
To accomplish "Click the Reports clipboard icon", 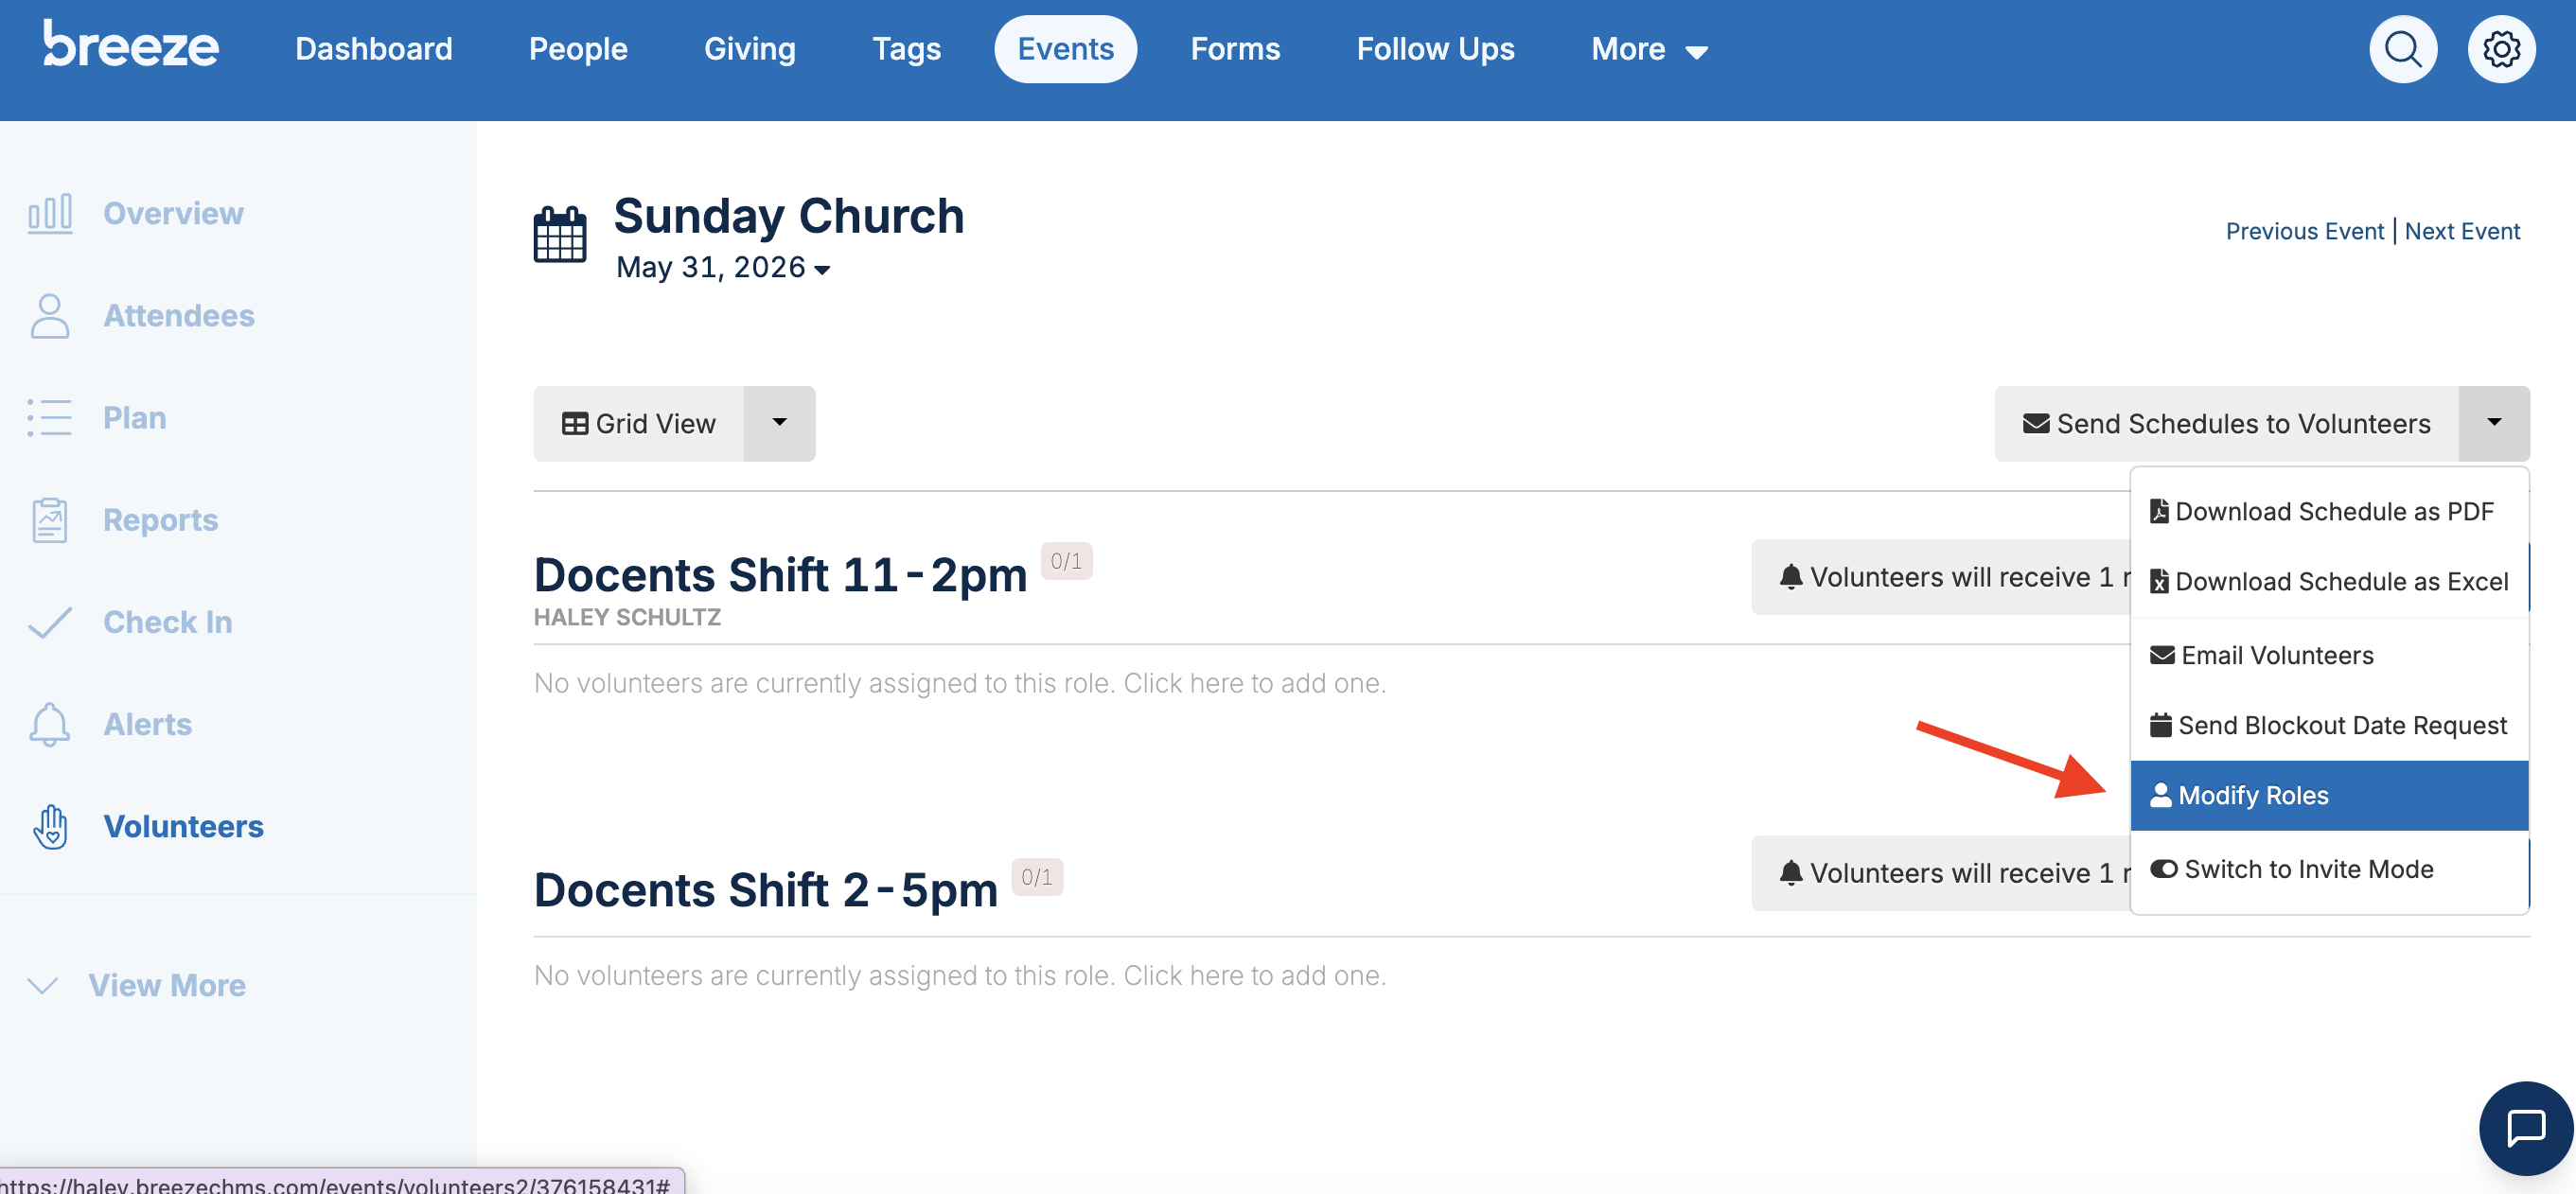I will pyautogui.click(x=50, y=520).
